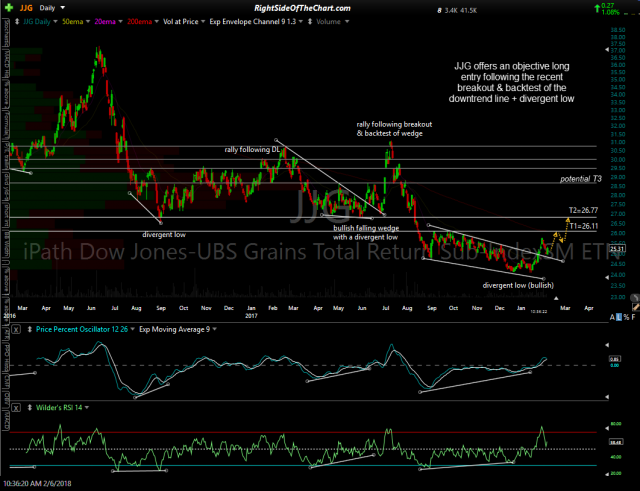This screenshot has width=640, height=491.
Task: Toggle the A auto-scale button
Action: (x=612, y=317)
